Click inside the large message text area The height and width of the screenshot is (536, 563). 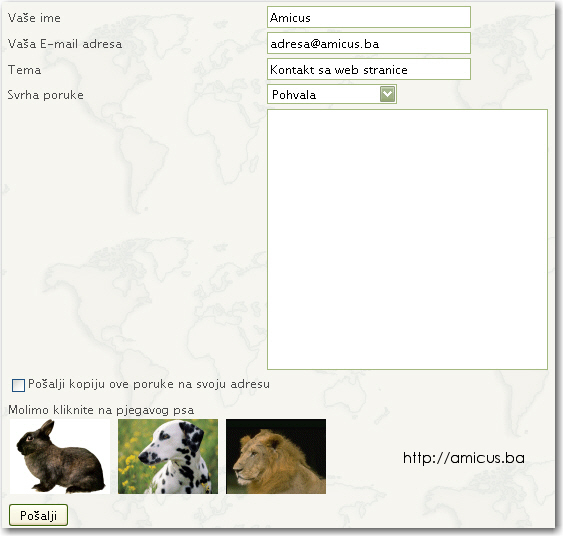(x=407, y=239)
